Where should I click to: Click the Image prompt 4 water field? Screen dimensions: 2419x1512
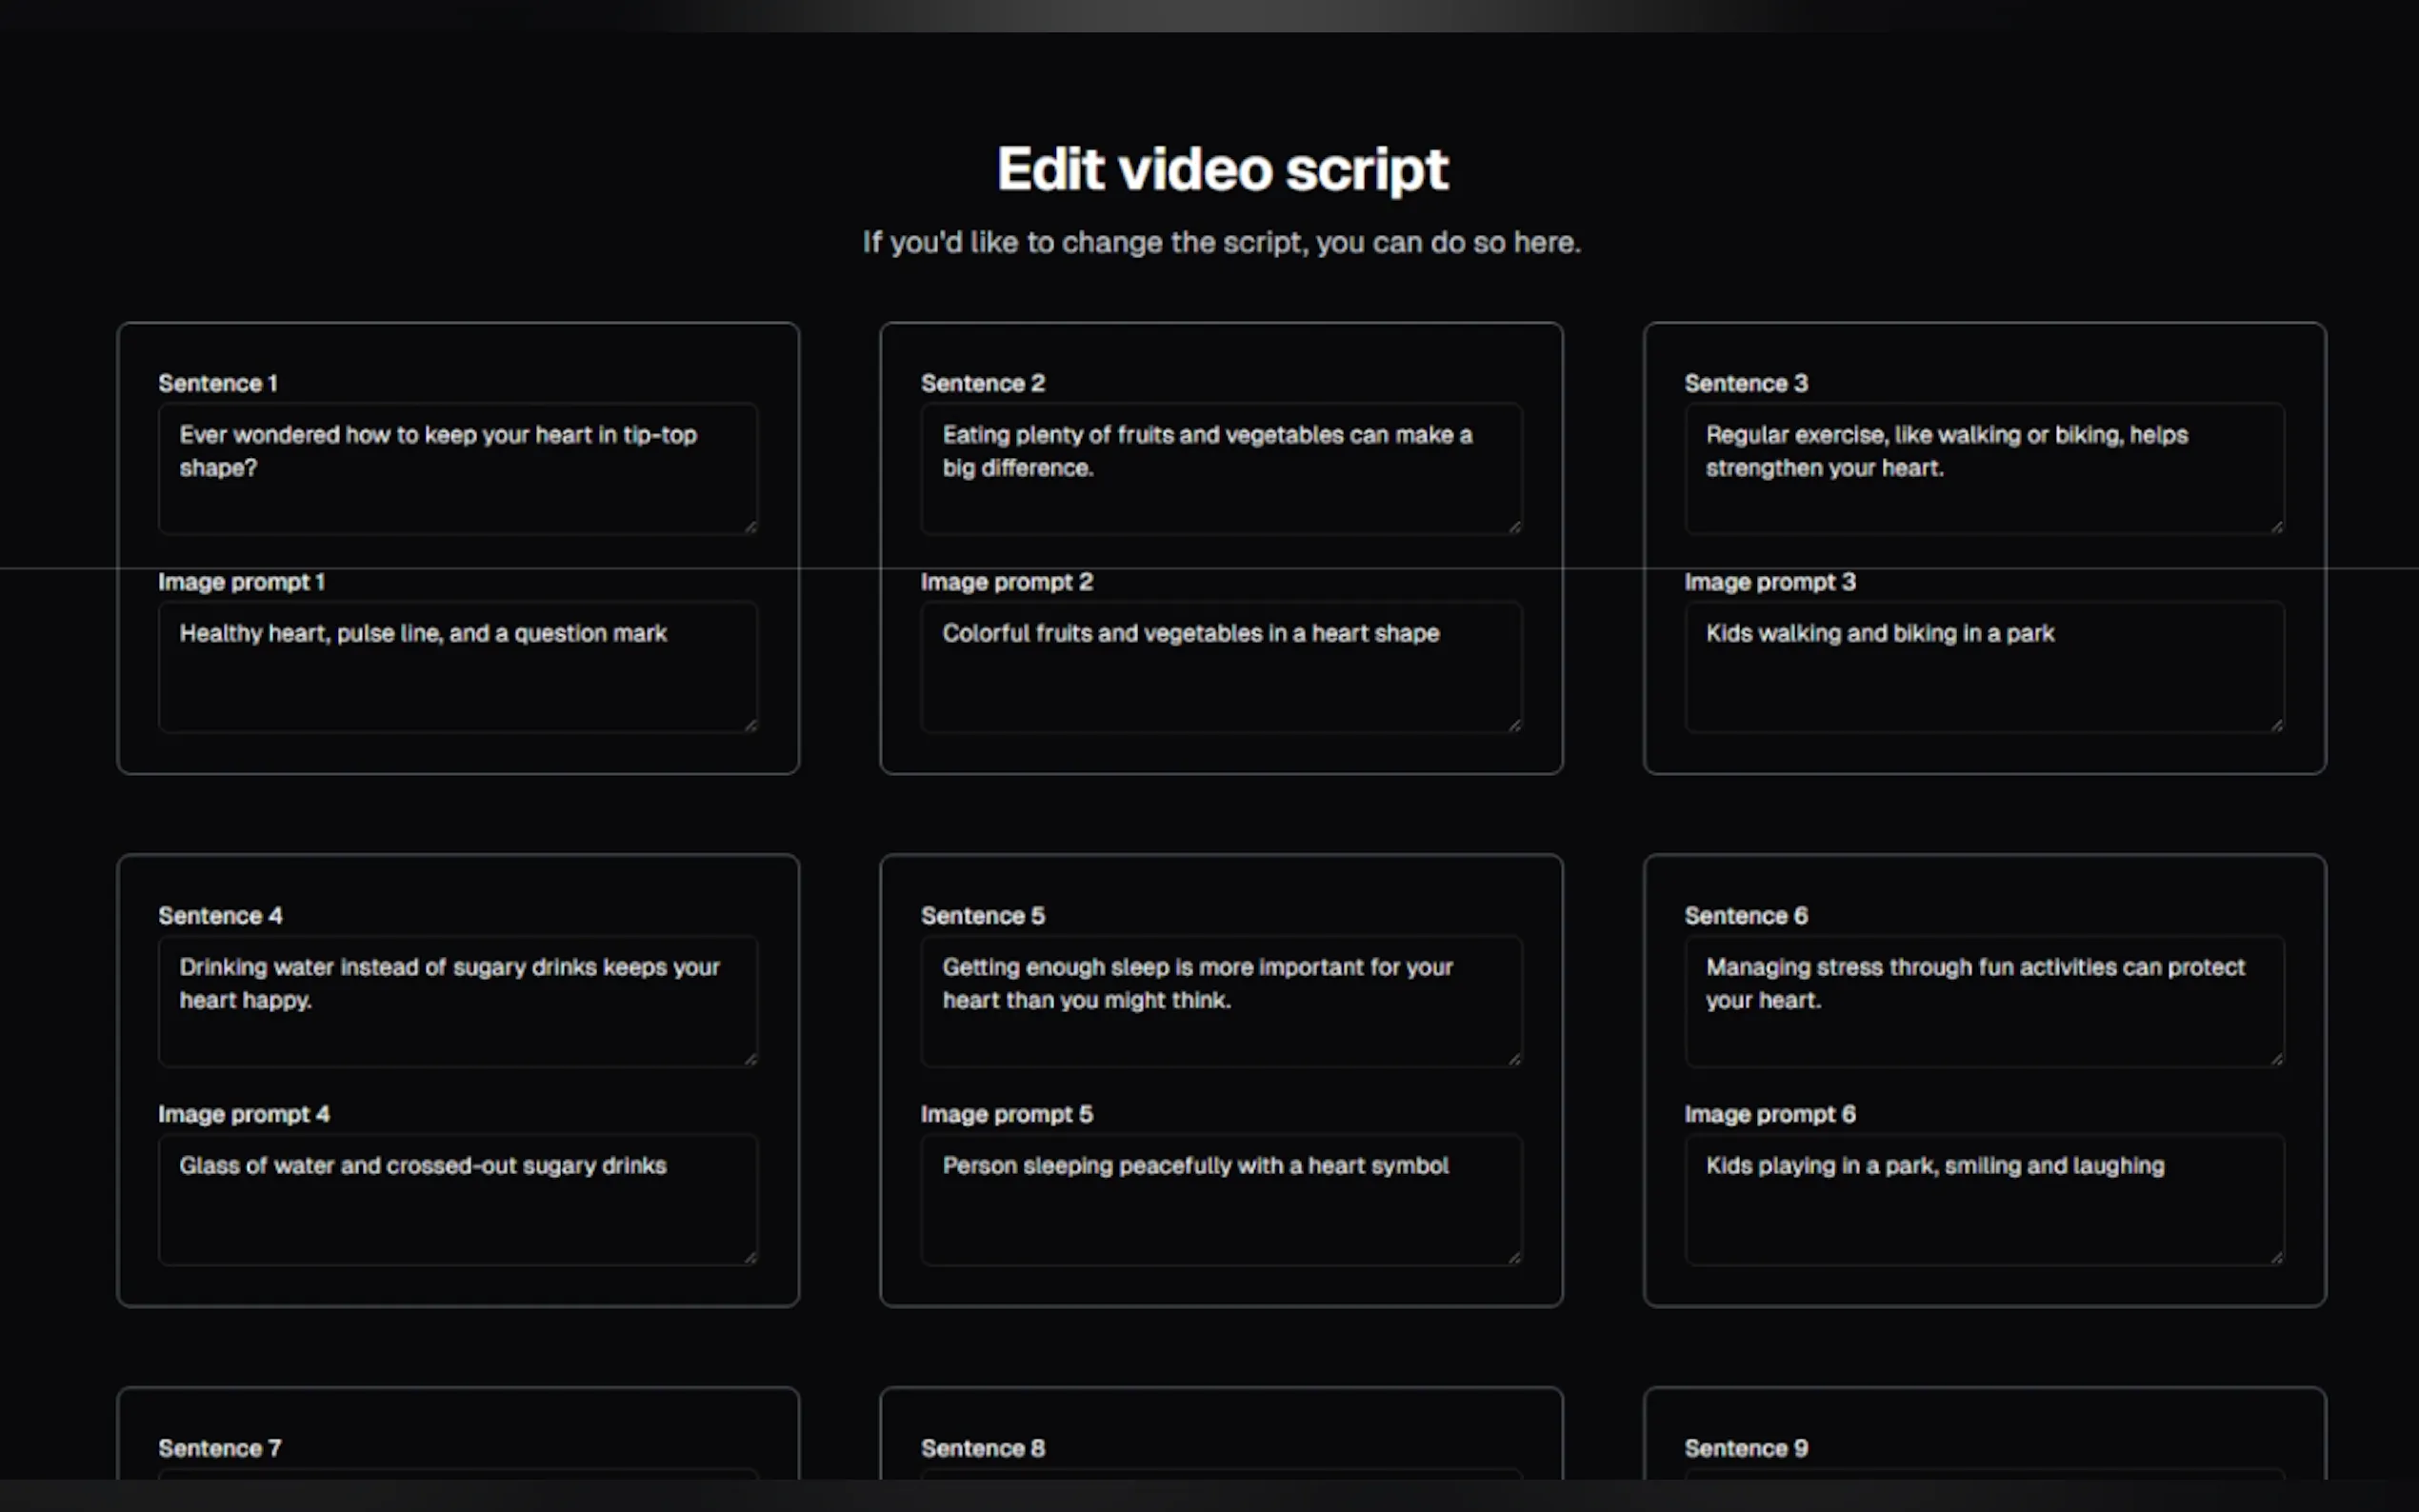[457, 1198]
